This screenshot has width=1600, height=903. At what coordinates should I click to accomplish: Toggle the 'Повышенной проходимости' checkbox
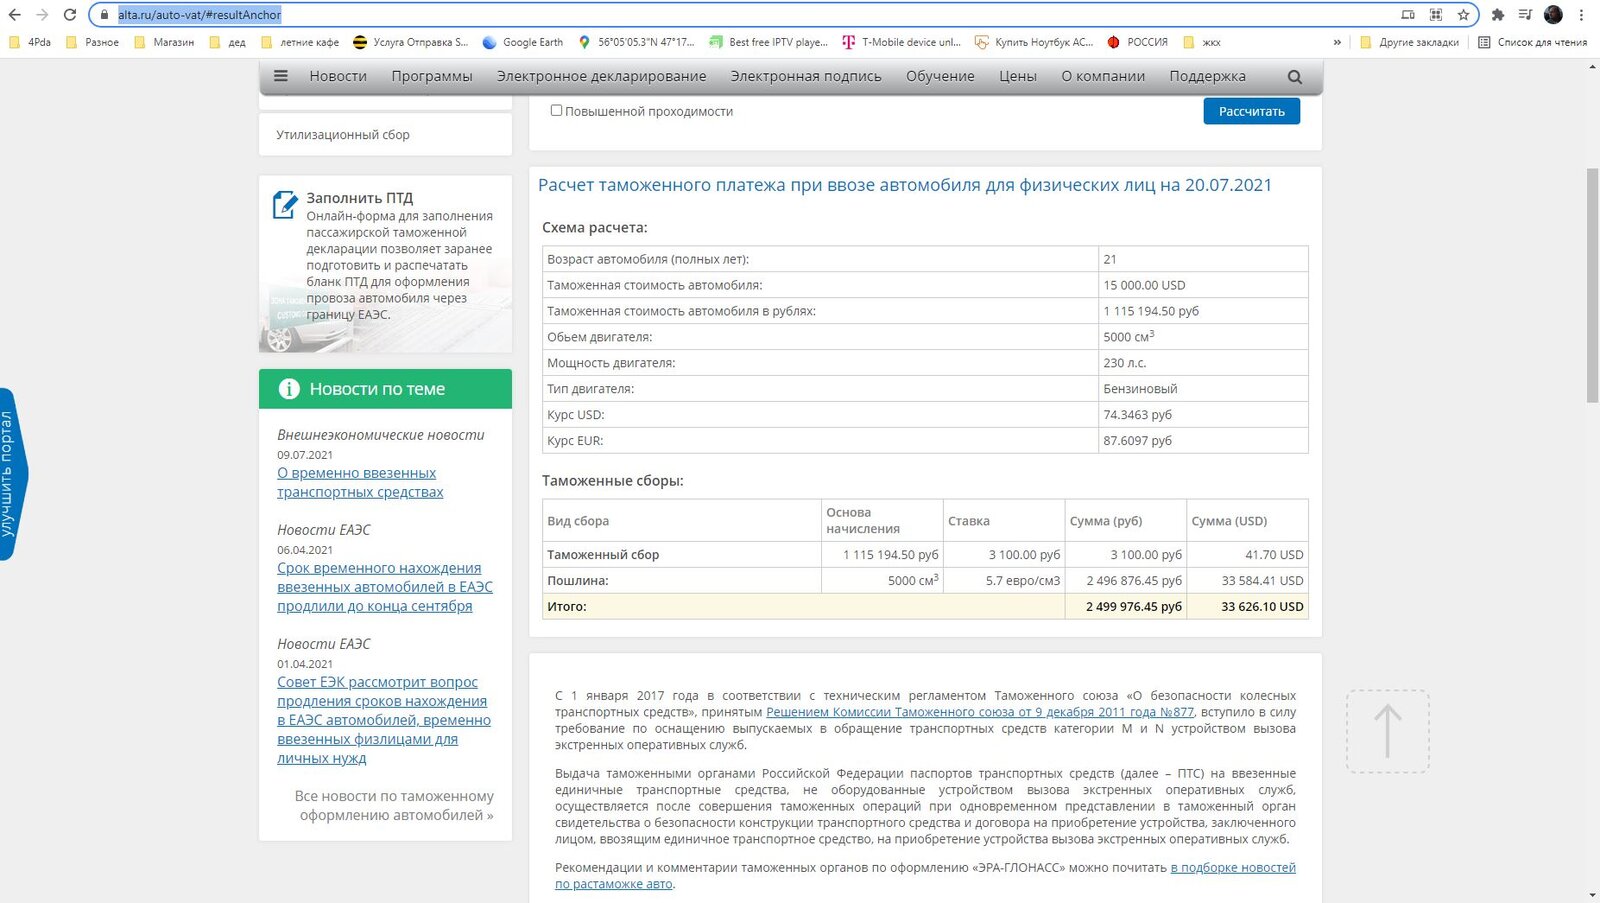pos(556,111)
